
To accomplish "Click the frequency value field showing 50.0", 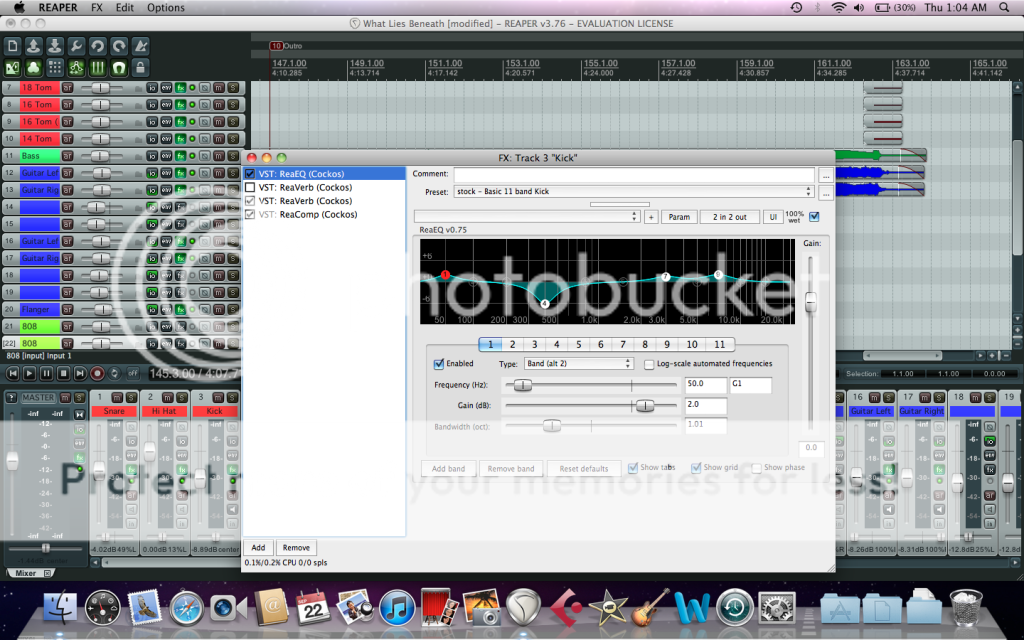I will (705, 385).
